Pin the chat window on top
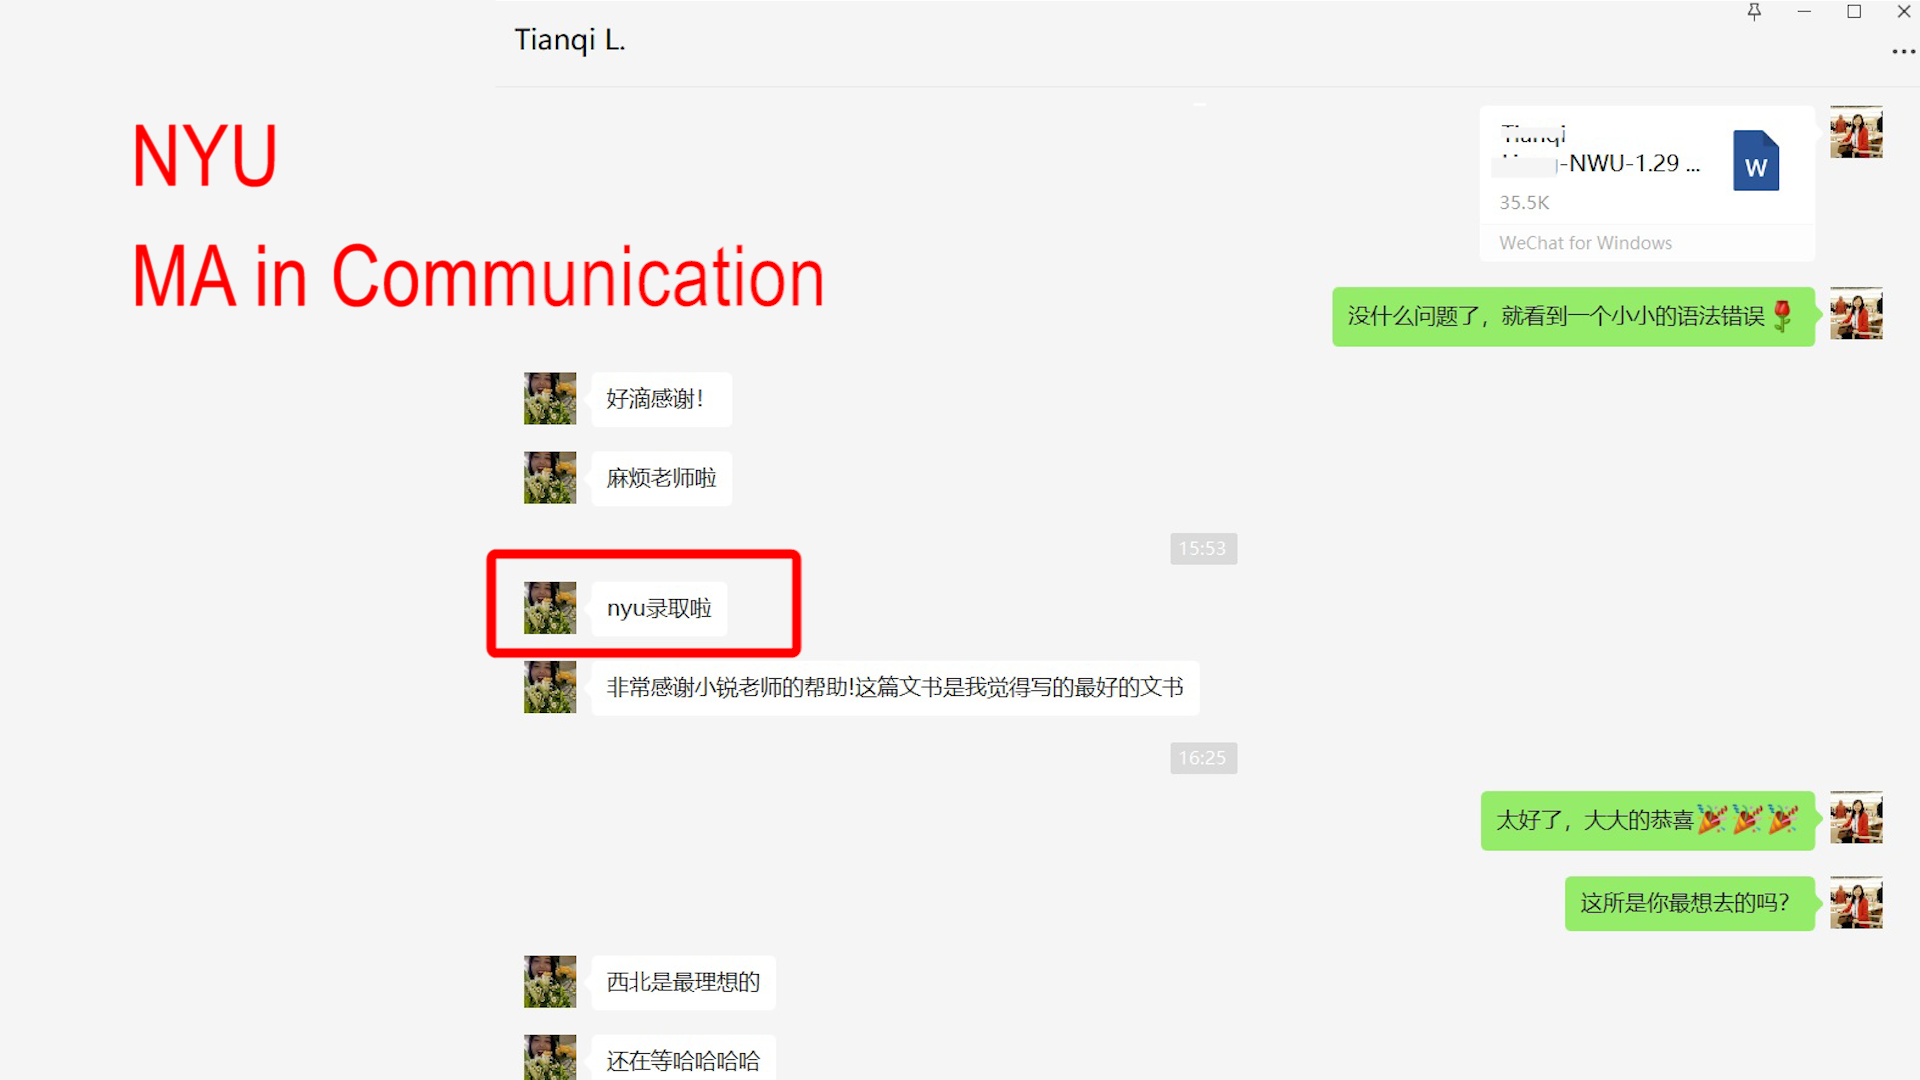Screen dimensions: 1920x1080 [x=1754, y=12]
